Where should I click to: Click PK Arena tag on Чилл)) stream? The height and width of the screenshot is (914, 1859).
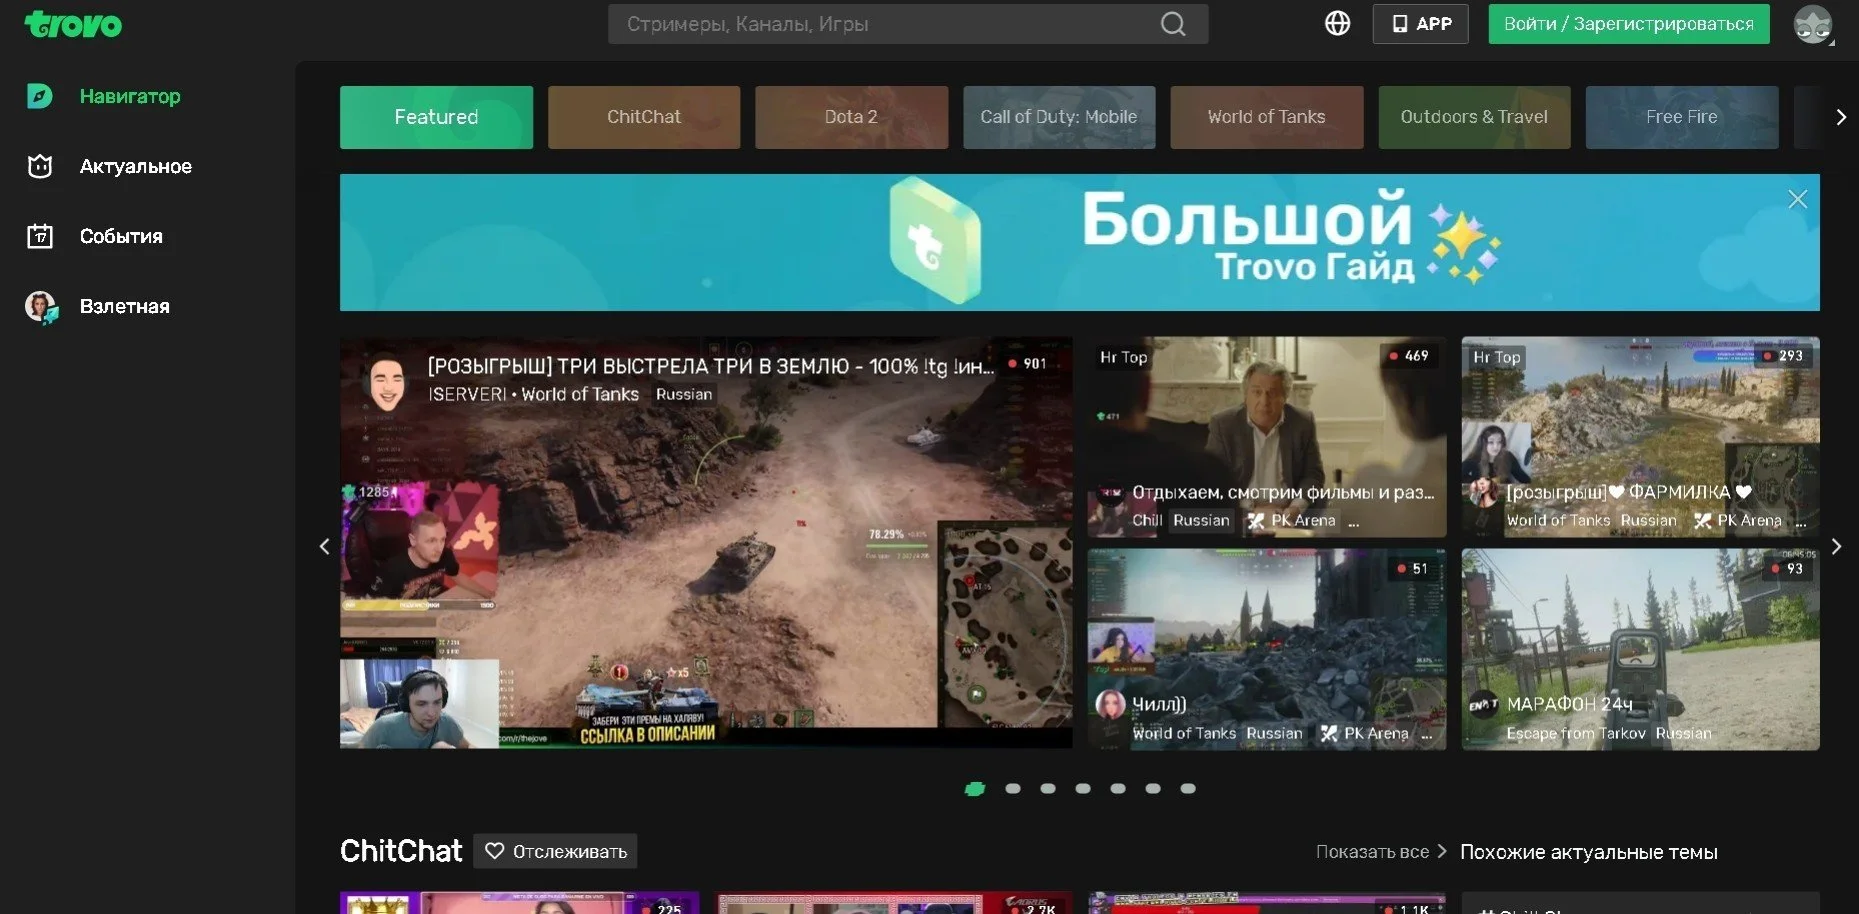tap(1364, 733)
